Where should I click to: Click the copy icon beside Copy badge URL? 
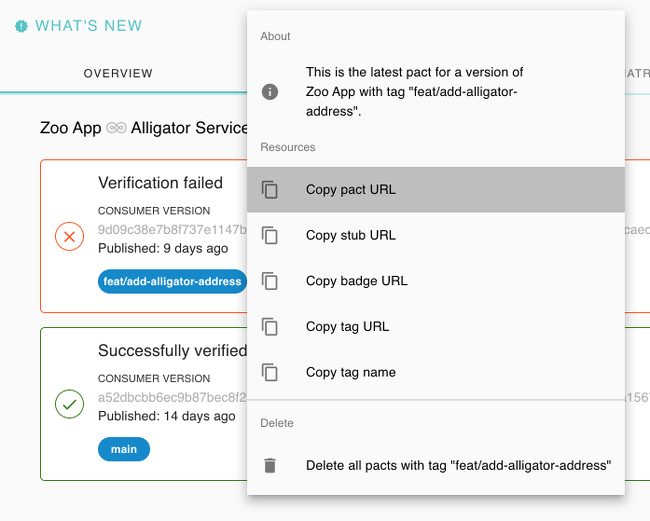[x=270, y=281]
